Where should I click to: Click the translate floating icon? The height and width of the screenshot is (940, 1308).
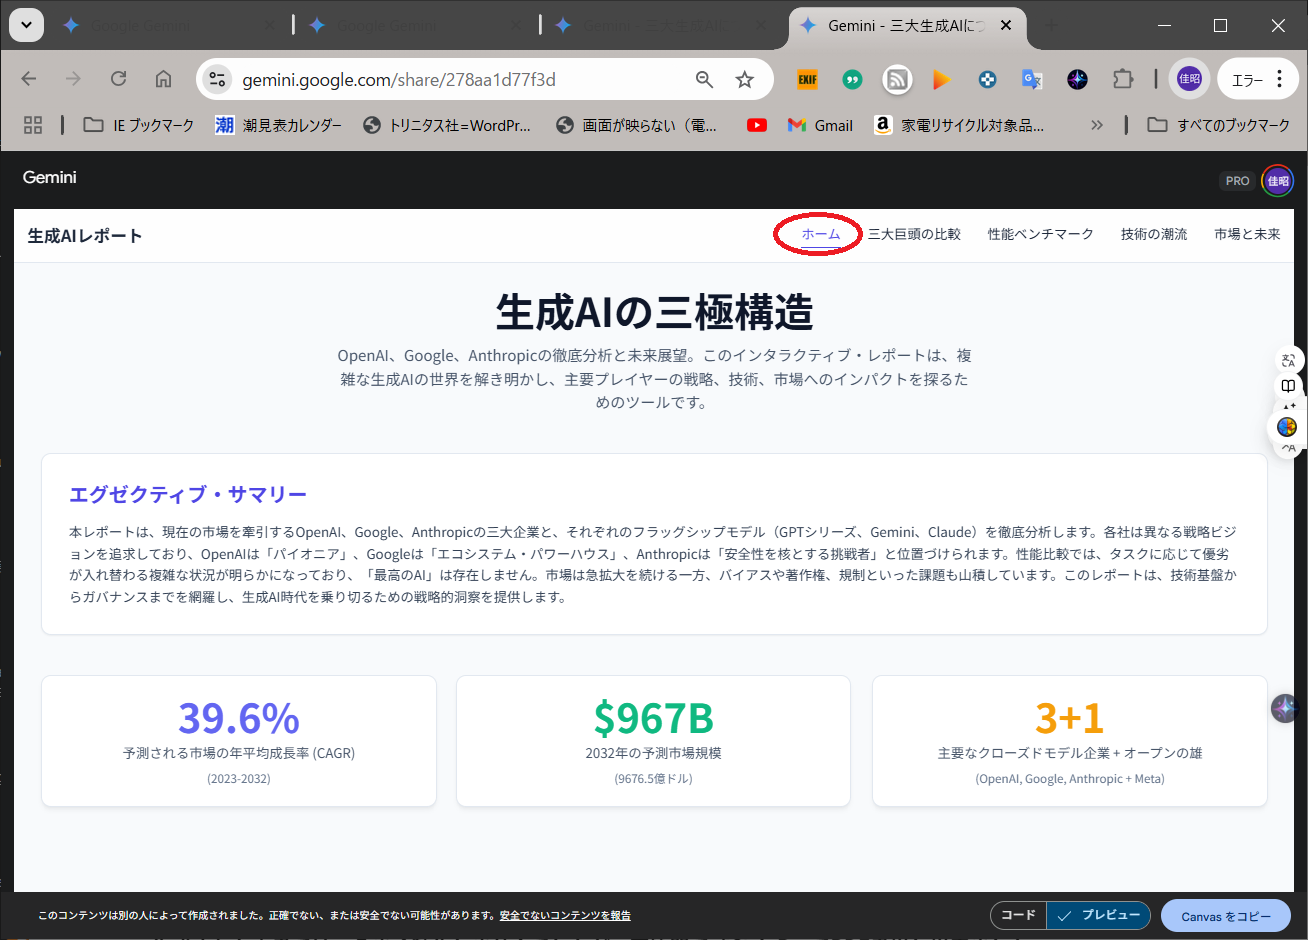click(x=1288, y=361)
